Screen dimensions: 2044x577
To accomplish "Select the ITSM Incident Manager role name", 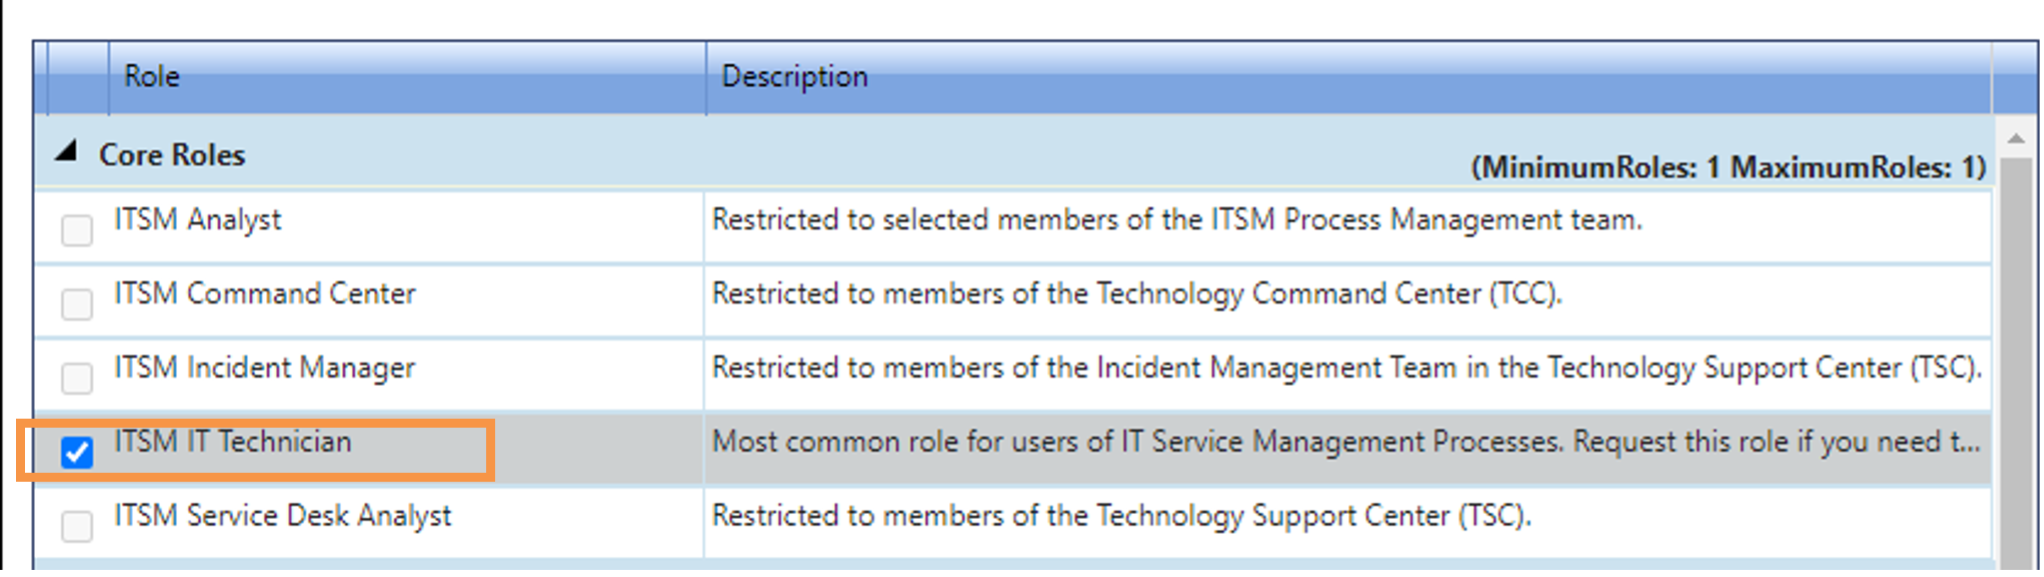I will (265, 368).
